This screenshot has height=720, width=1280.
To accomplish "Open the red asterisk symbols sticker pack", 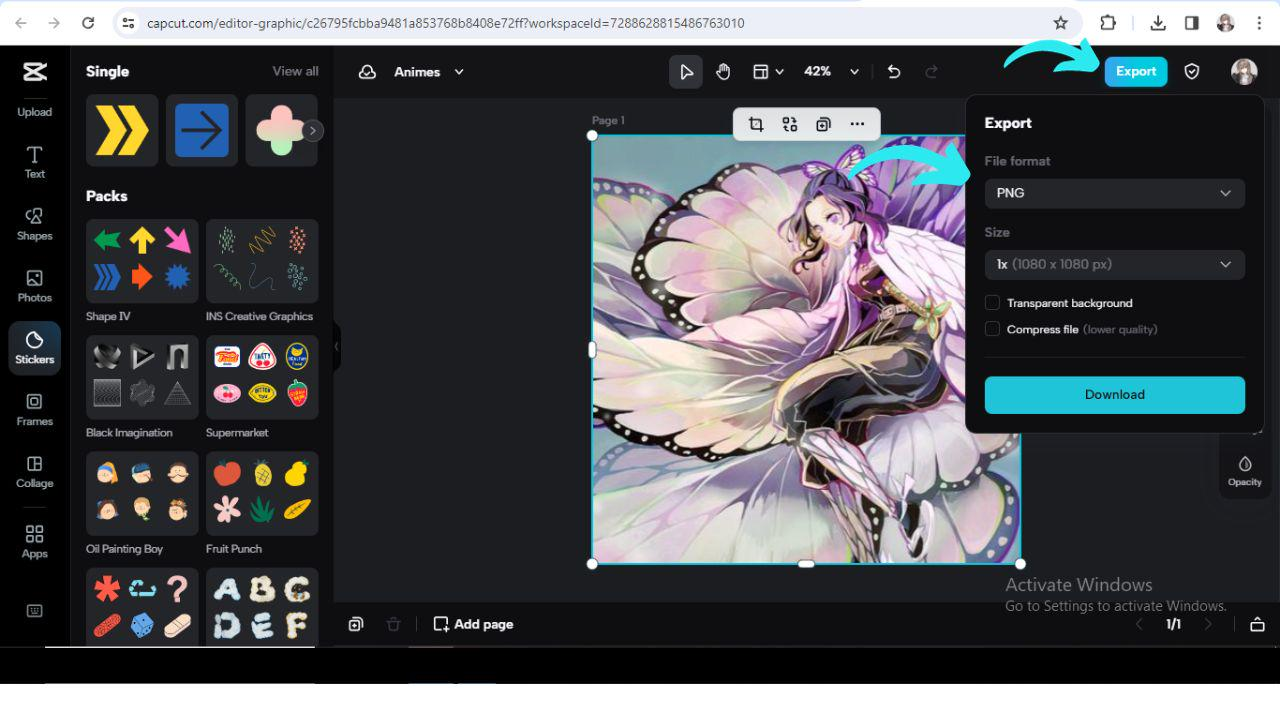I will tap(142, 607).
